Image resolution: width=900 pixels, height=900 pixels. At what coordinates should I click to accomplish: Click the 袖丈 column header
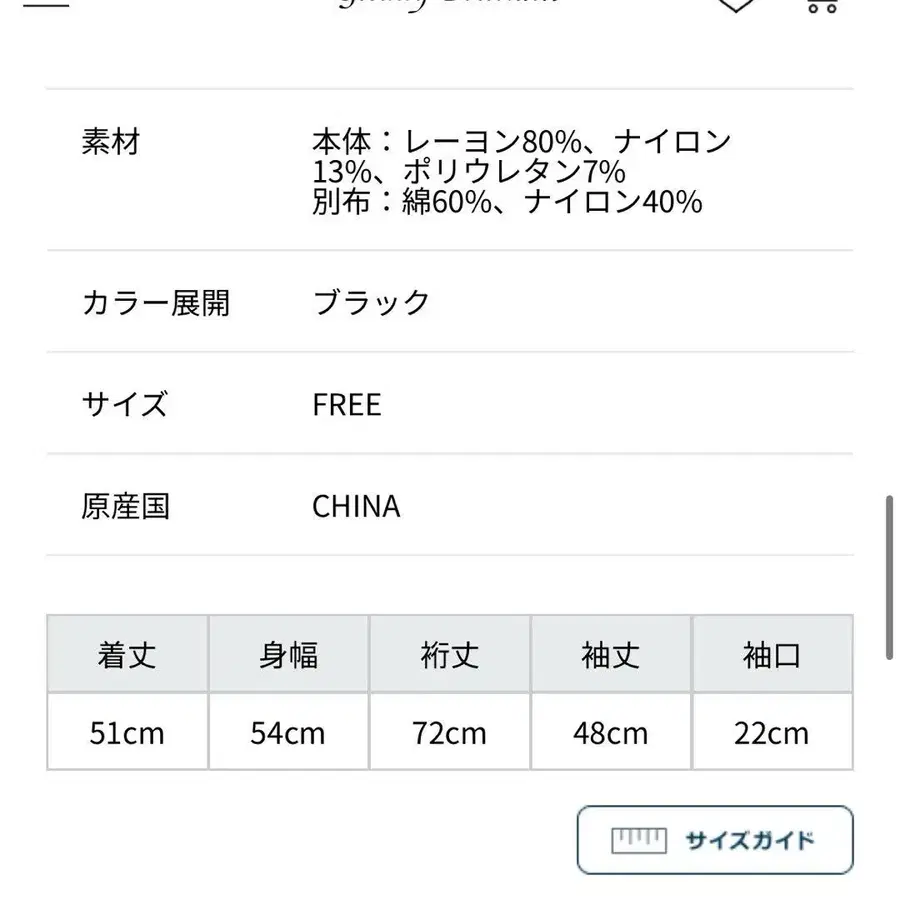point(610,655)
